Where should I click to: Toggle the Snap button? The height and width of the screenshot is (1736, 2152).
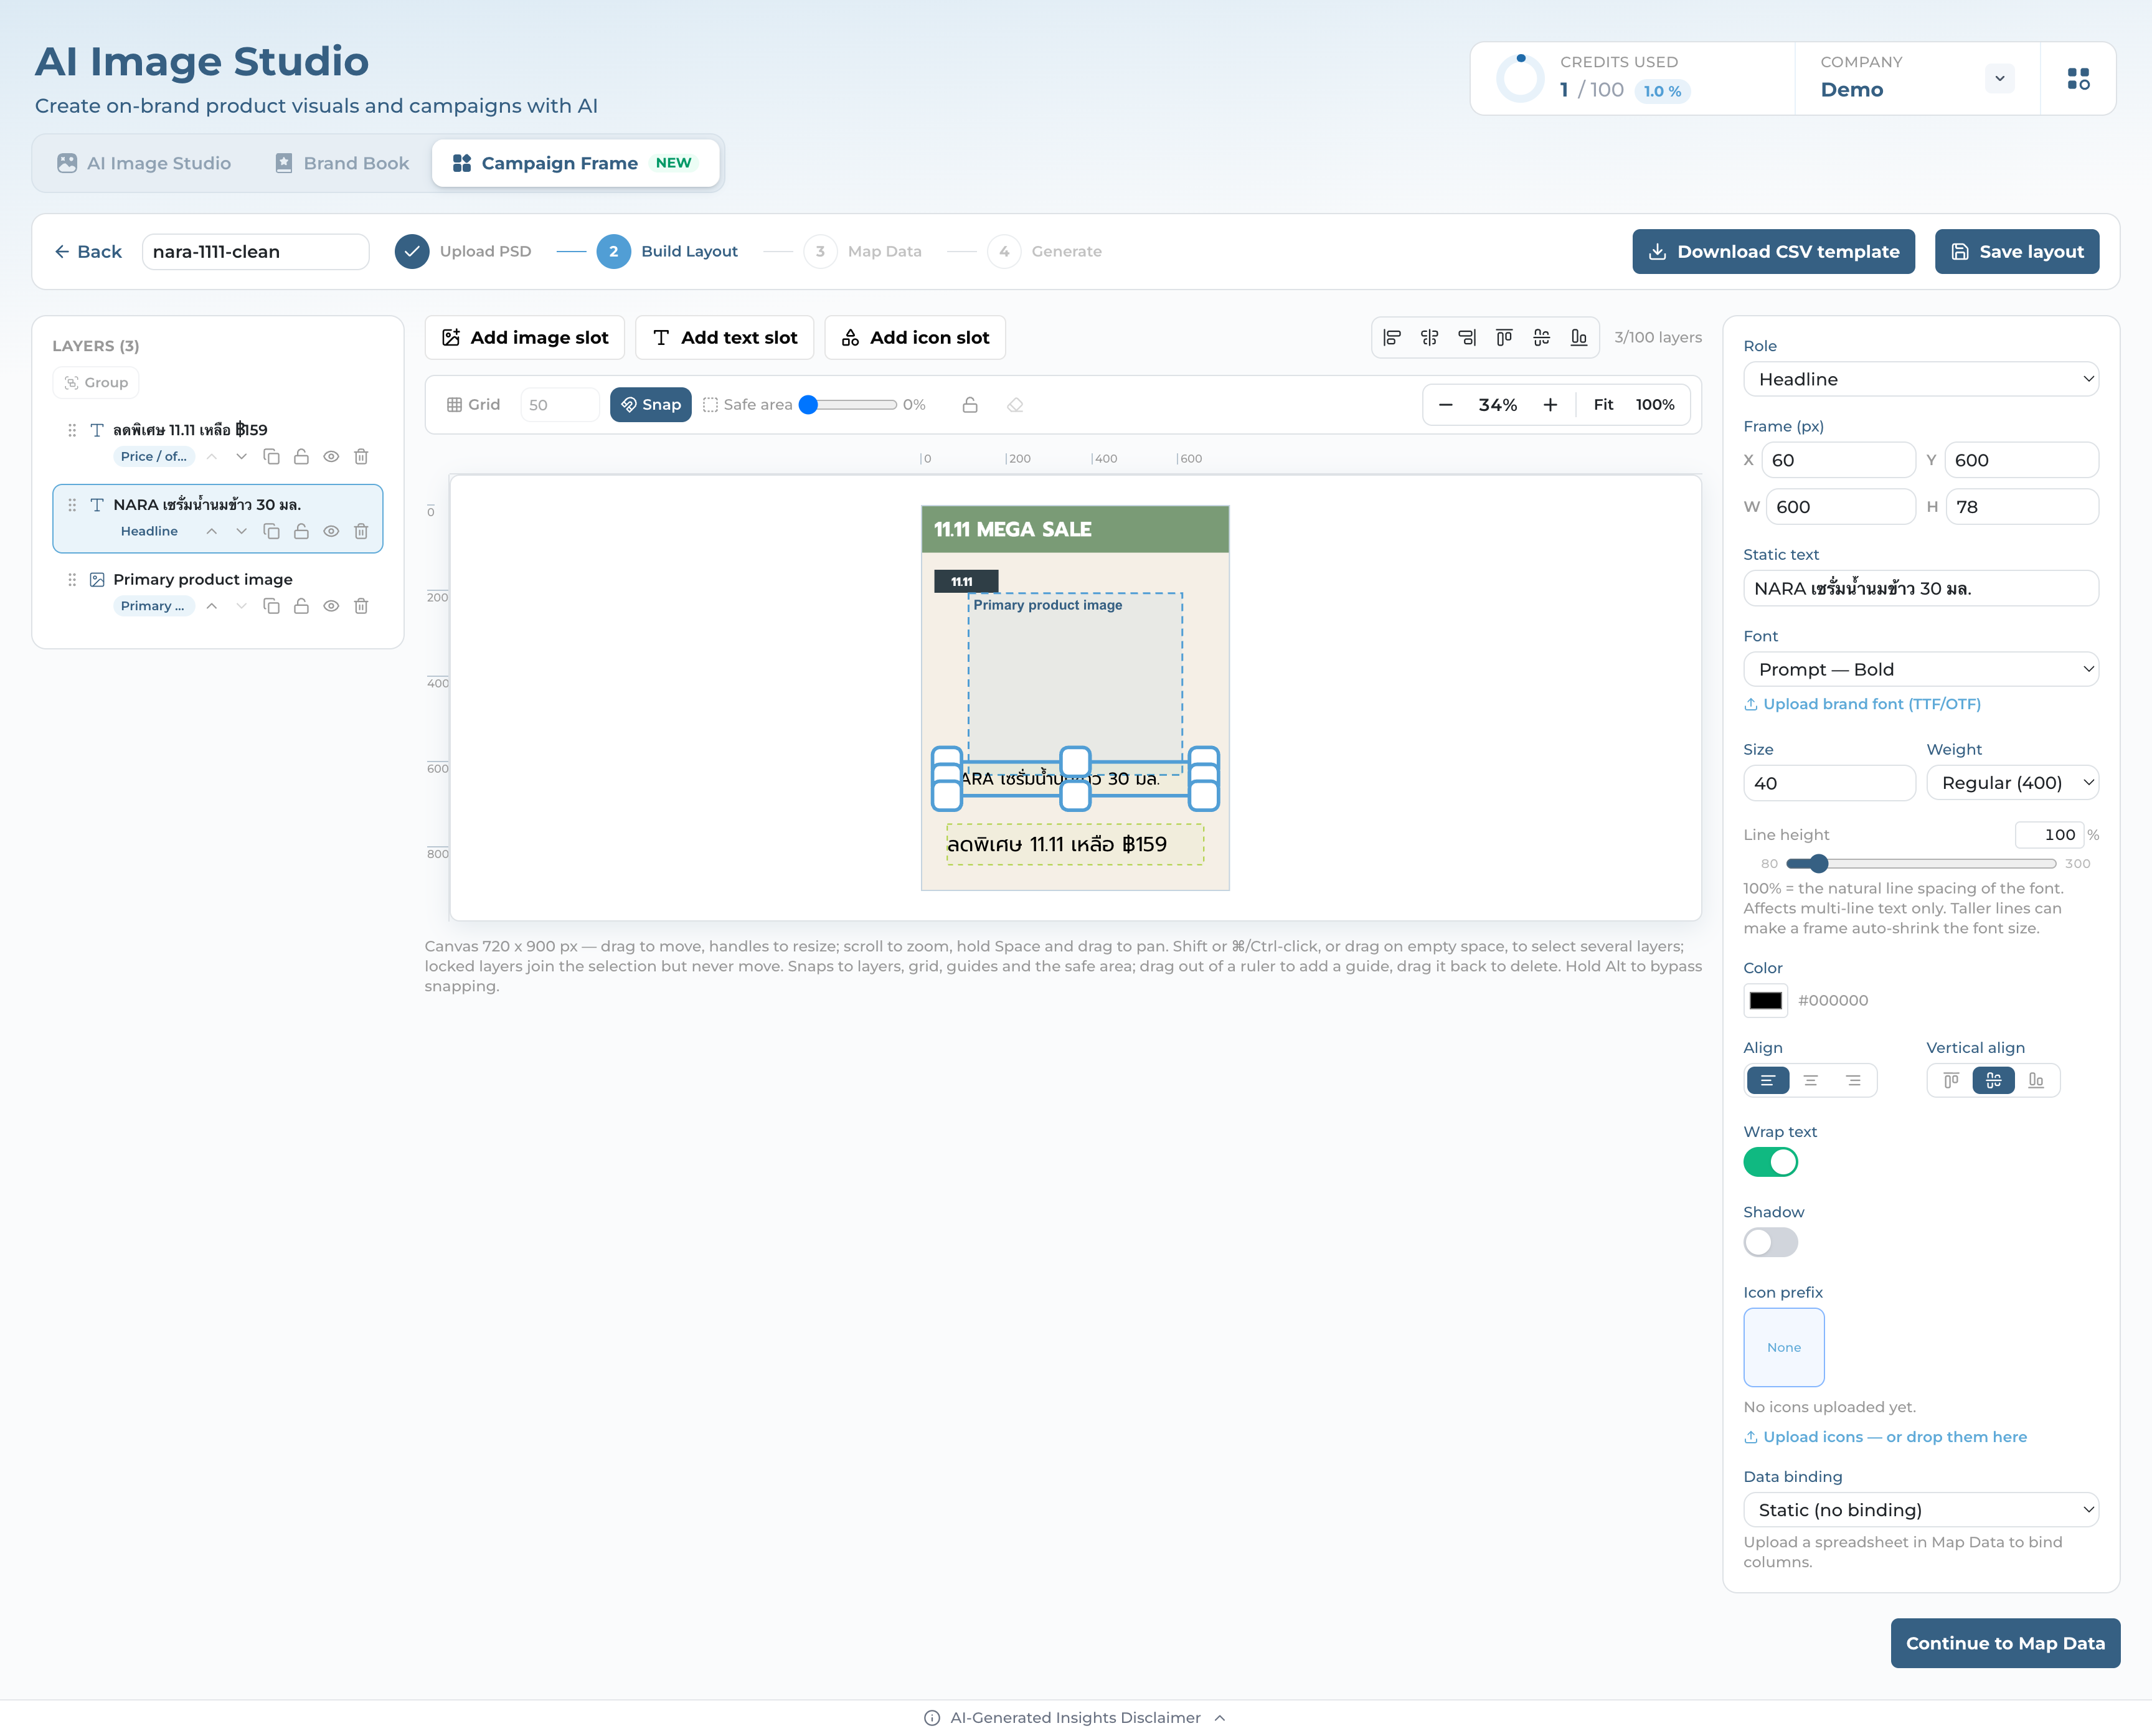pos(651,405)
